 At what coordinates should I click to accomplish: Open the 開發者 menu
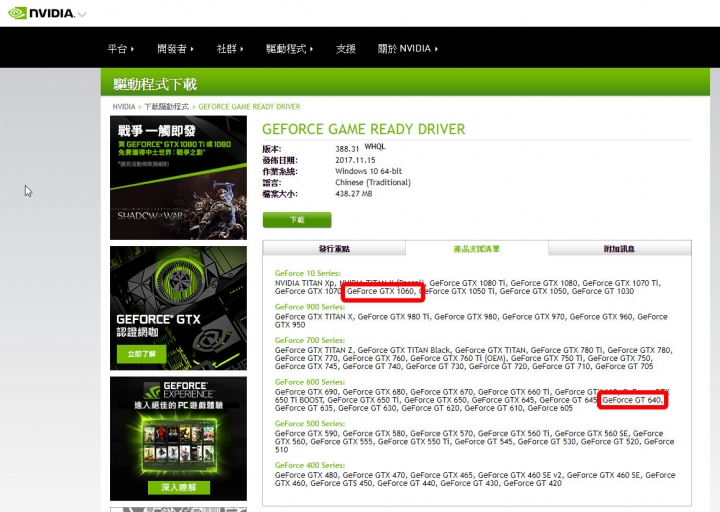point(175,49)
